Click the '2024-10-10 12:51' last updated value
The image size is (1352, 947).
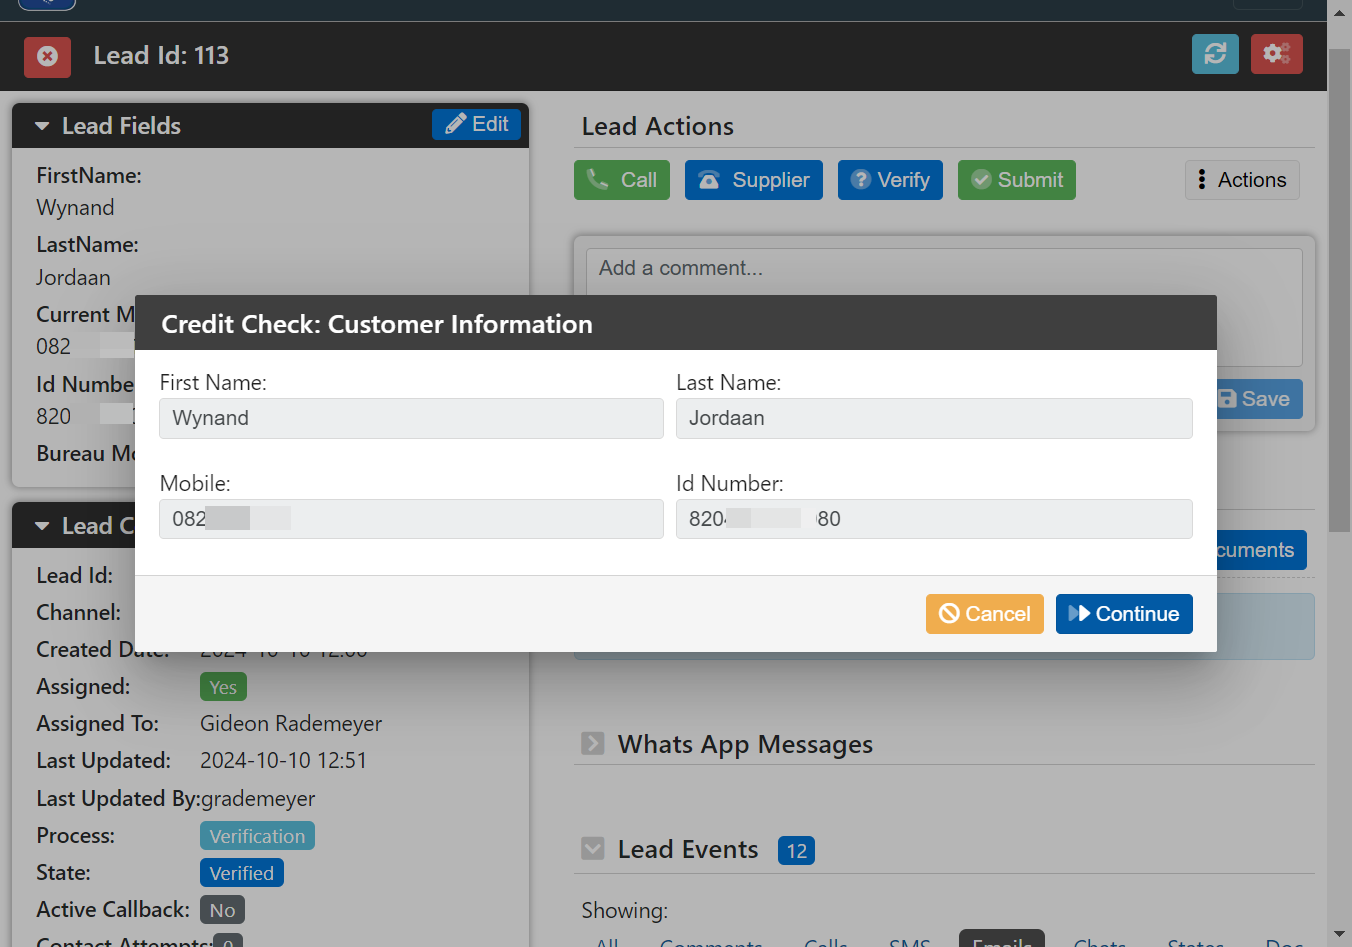point(283,761)
